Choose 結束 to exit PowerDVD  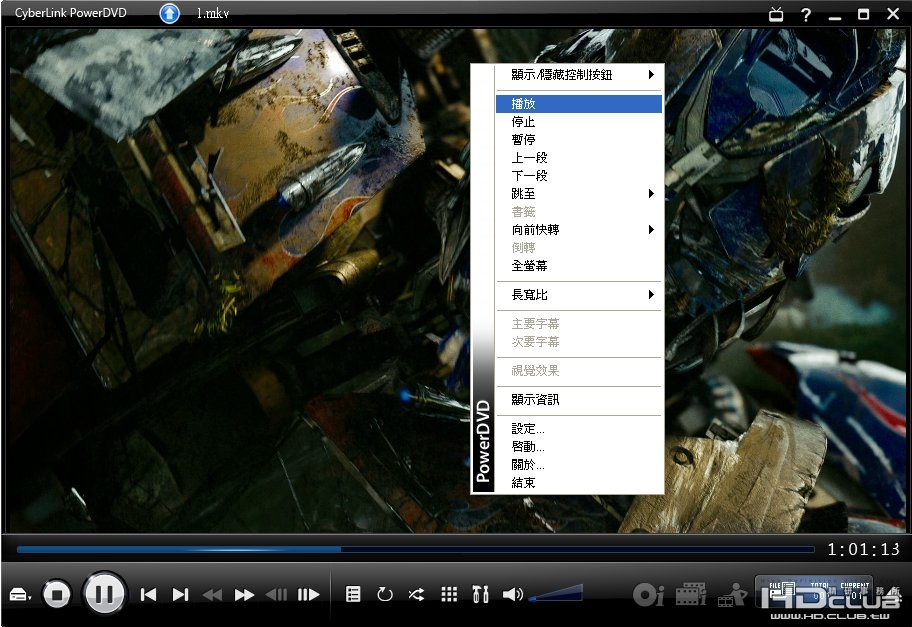point(579,483)
